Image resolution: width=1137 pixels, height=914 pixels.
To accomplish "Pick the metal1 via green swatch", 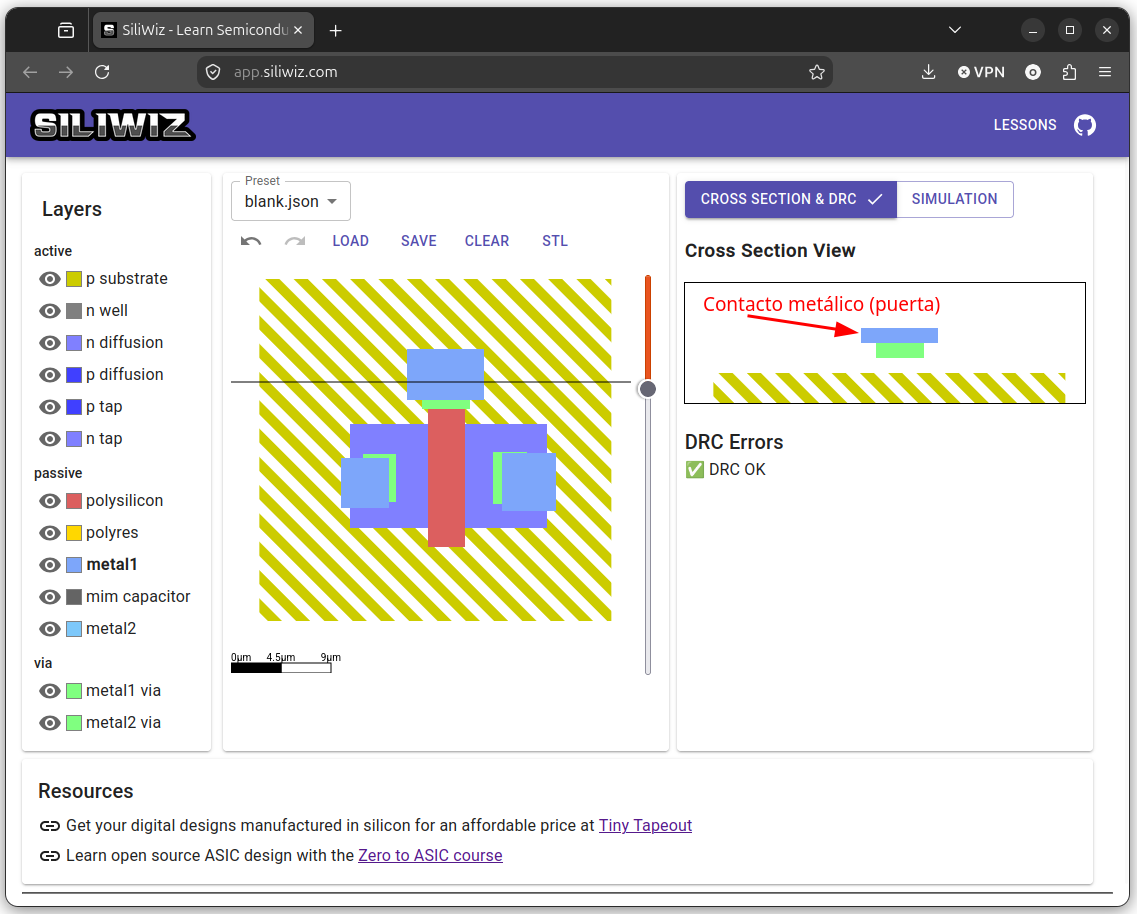I will click(x=74, y=691).
